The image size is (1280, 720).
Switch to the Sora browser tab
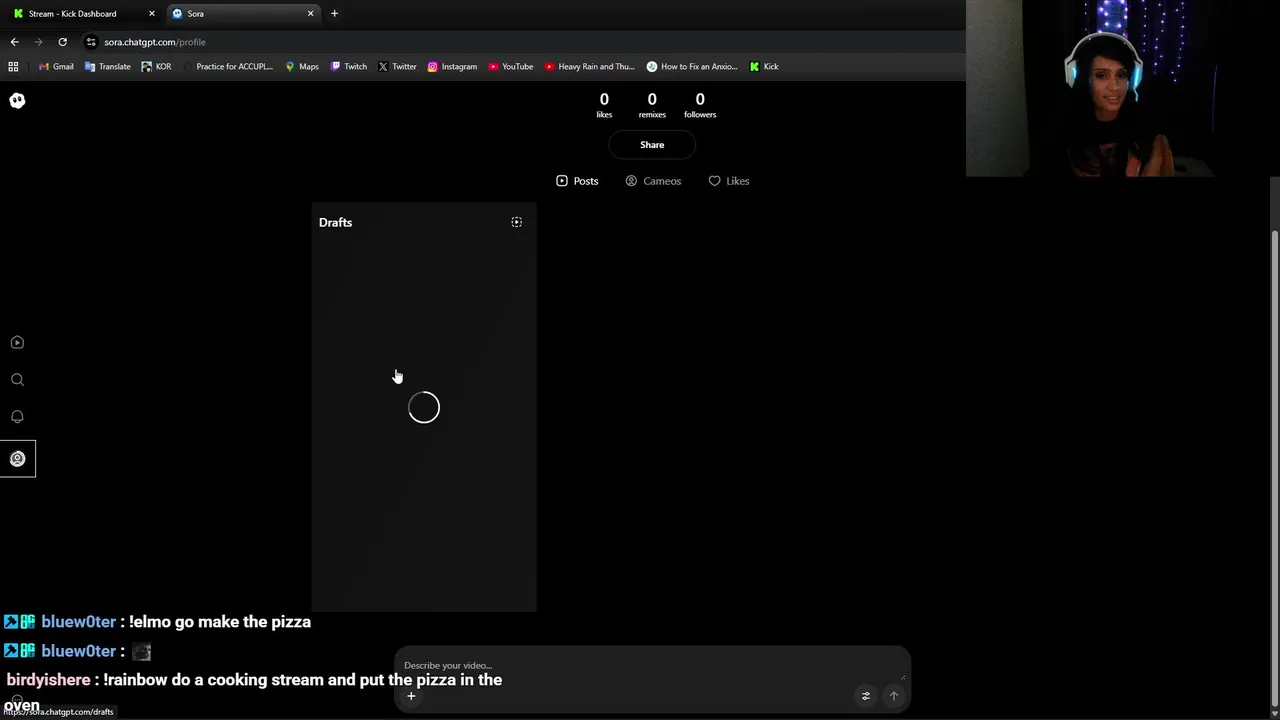coord(243,14)
